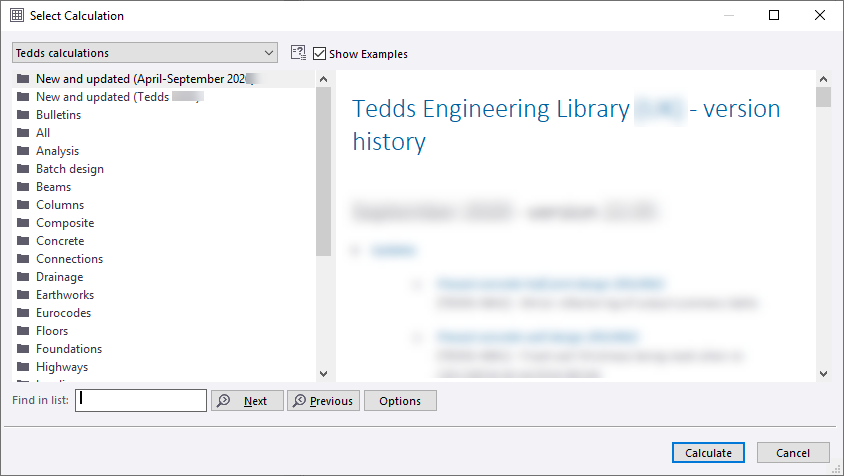844x476 pixels.
Task: Click the folder icon next to Beams
Action: 23,187
